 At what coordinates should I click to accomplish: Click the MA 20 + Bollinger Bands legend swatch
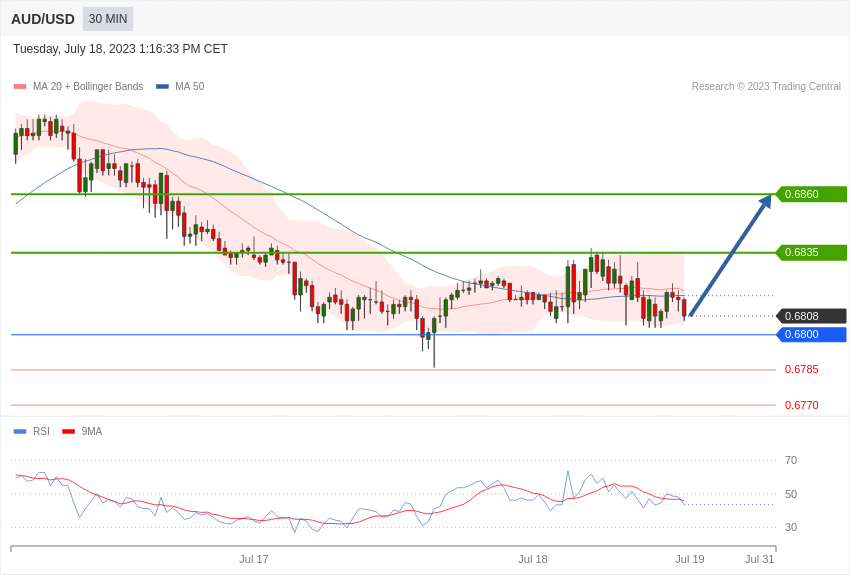[20, 87]
